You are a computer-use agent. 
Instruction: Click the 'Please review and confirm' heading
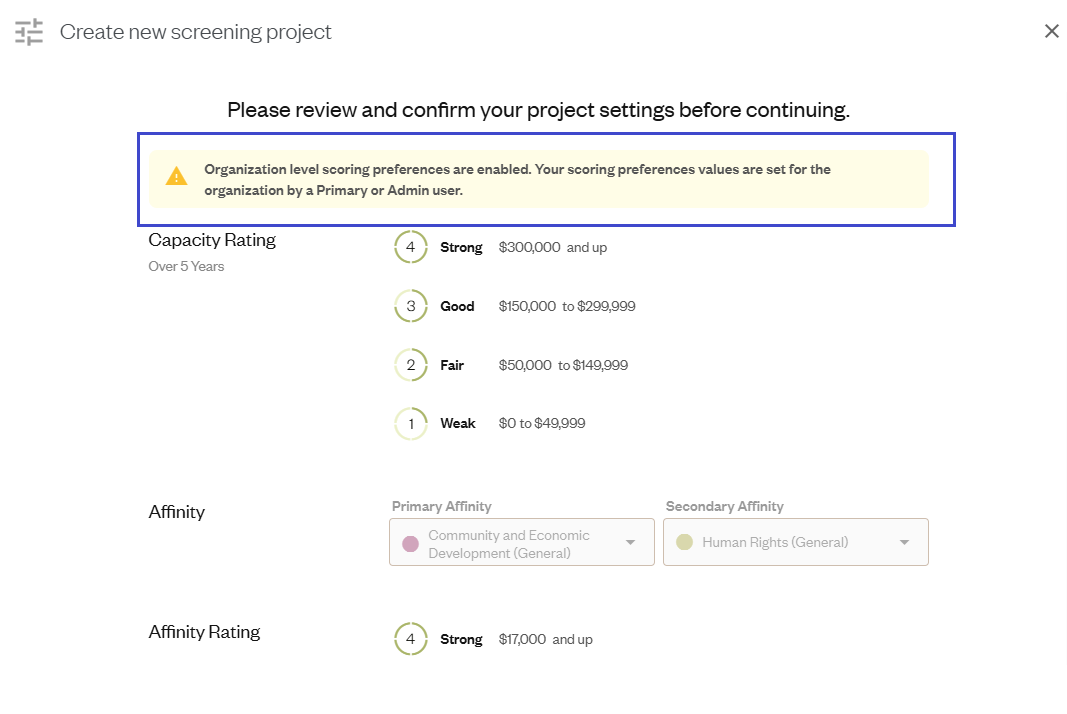(x=538, y=110)
